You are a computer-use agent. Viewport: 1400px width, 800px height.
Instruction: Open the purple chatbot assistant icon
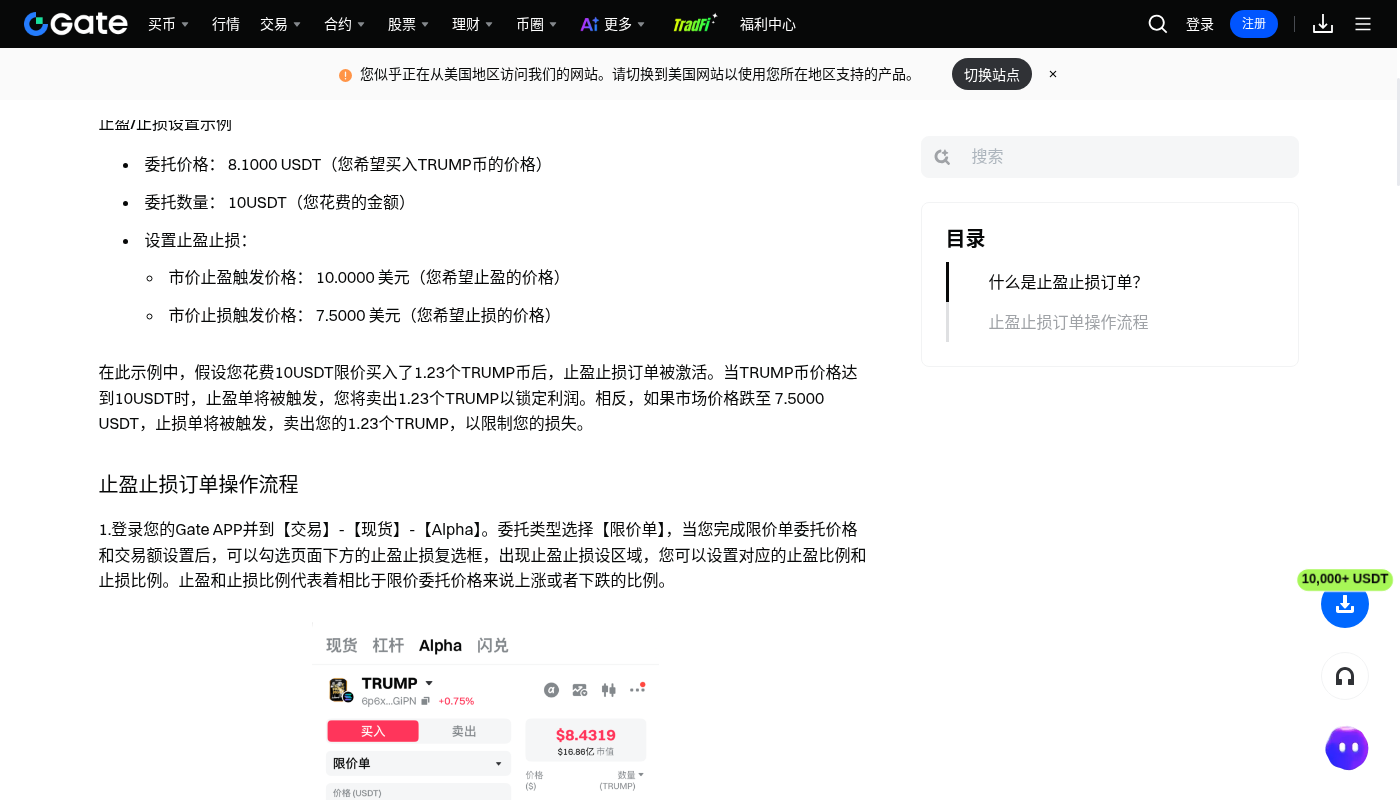tap(1347, 748)
